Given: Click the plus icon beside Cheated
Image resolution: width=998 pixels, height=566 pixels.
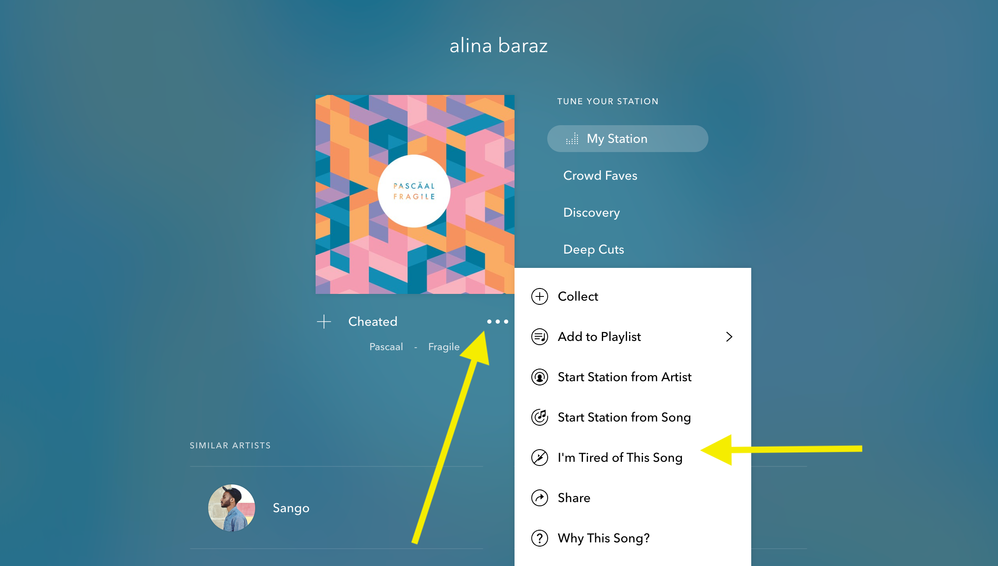Looking at the screenshot, I should 324,322.
